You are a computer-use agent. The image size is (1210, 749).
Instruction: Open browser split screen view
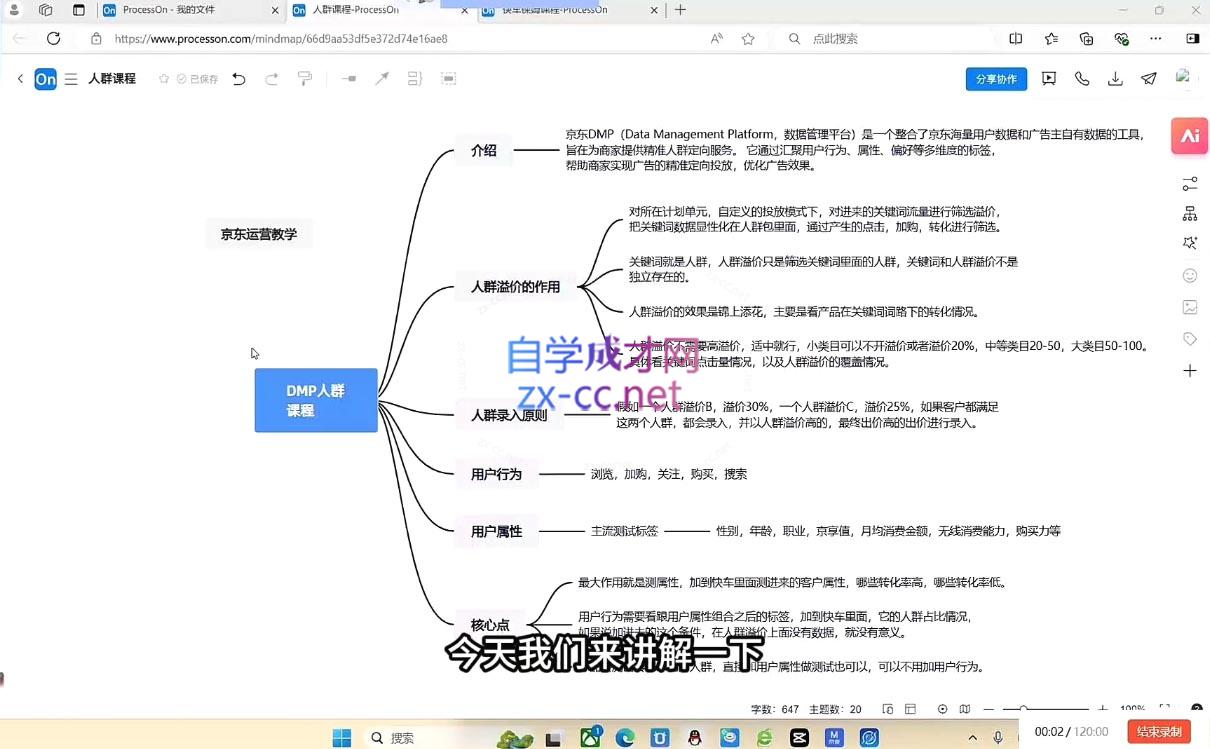click(x=1016, y=39)
